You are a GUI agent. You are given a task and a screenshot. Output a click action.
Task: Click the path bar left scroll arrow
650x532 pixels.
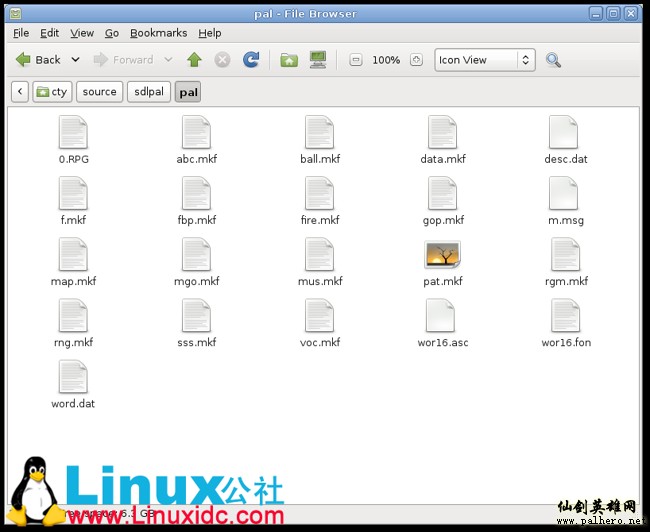(20, 92)
